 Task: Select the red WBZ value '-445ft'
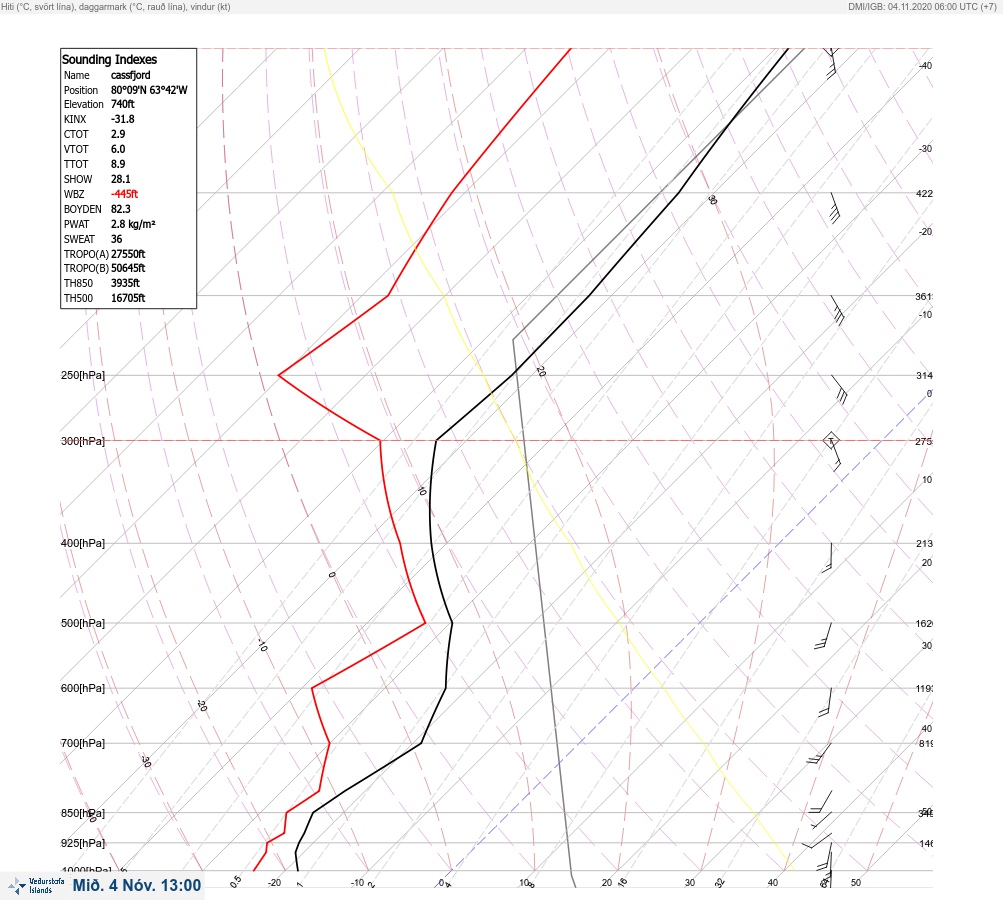coord(125,194)
